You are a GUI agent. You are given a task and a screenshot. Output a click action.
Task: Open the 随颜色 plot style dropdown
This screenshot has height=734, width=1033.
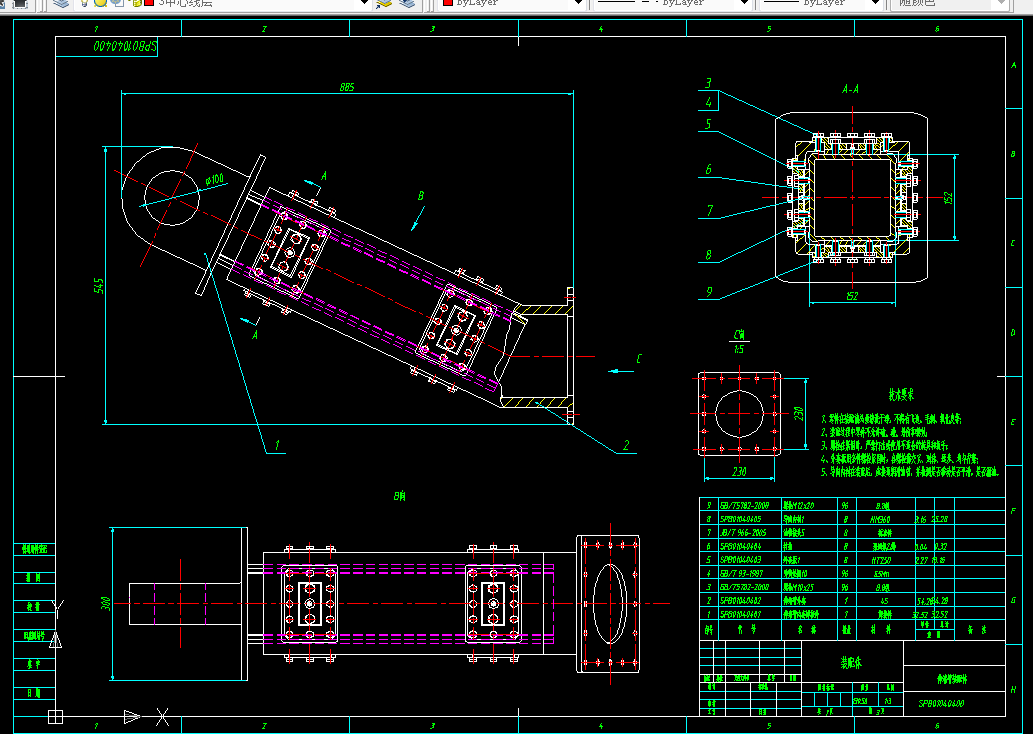(1000, 3)
